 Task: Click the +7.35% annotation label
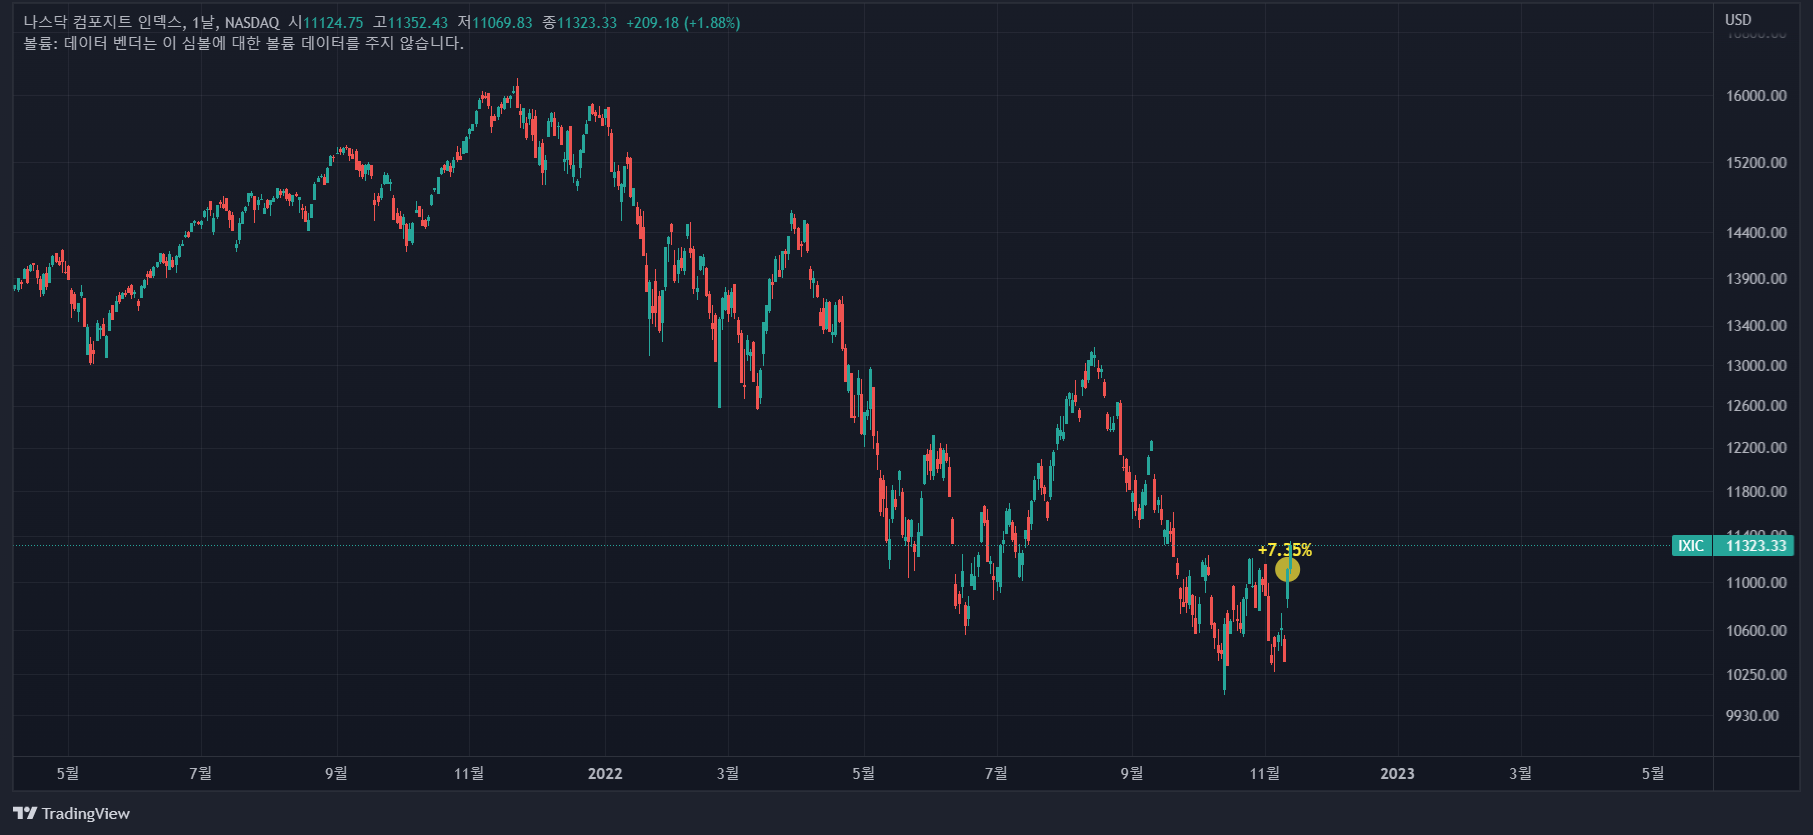1285,550
